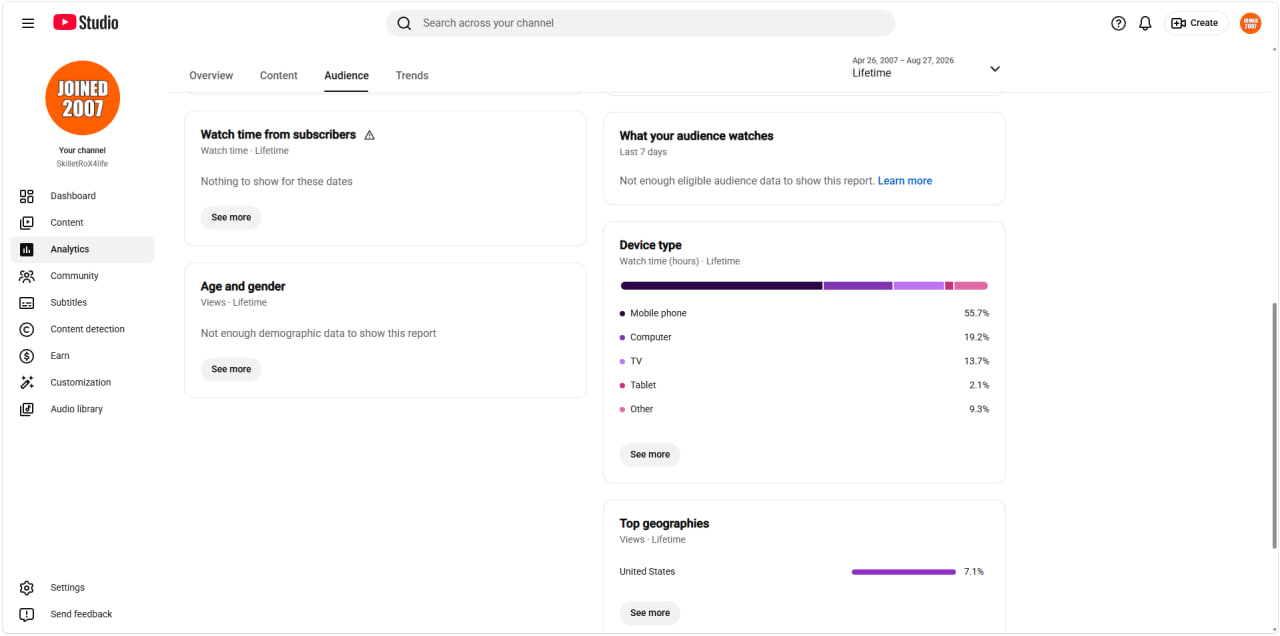Open Dashboard in the sidebar
Viewport: 1280px width, 636px height.
pyautogui.click(x=82, y=196)
